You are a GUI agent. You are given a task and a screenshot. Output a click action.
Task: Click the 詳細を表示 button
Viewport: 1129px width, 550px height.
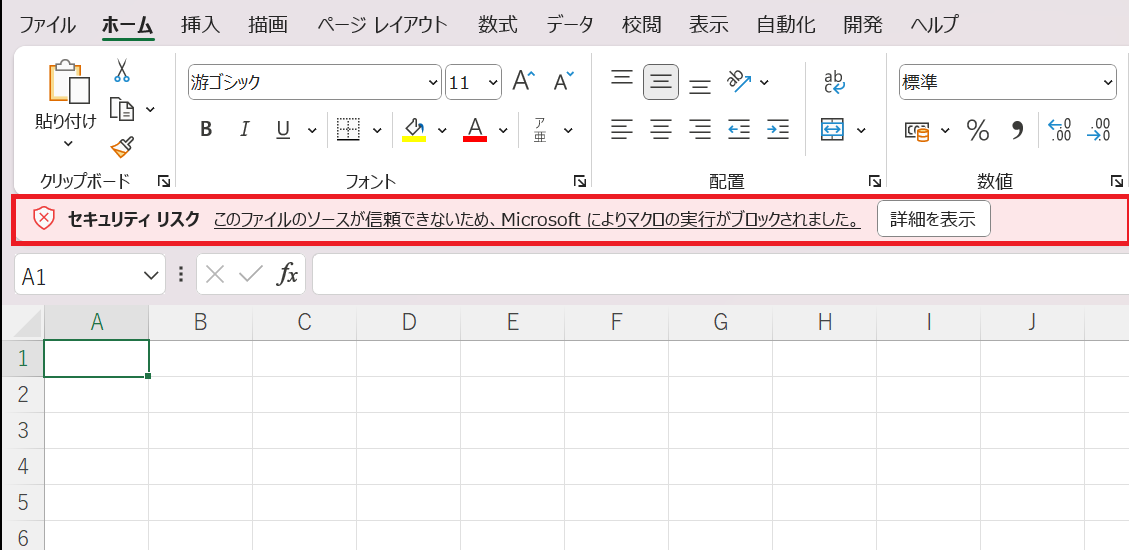pos(933,219)
